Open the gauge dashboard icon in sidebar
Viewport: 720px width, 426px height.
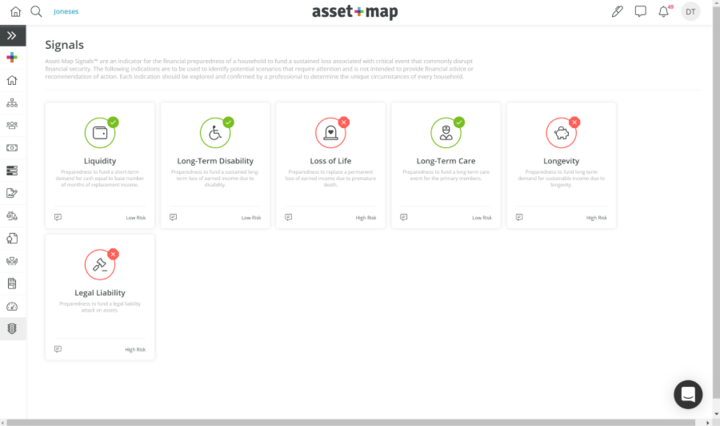[x=13, y=306]
